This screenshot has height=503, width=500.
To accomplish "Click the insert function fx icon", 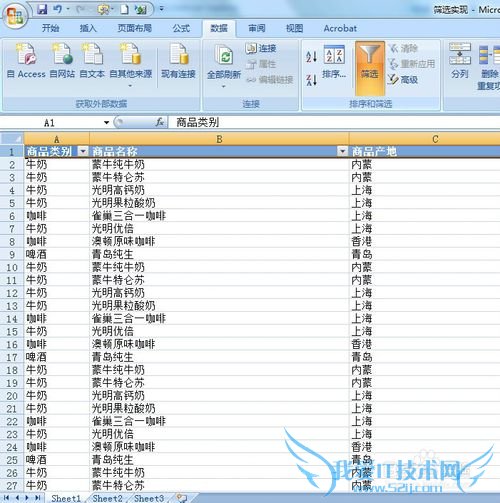I will coord(160,122).
